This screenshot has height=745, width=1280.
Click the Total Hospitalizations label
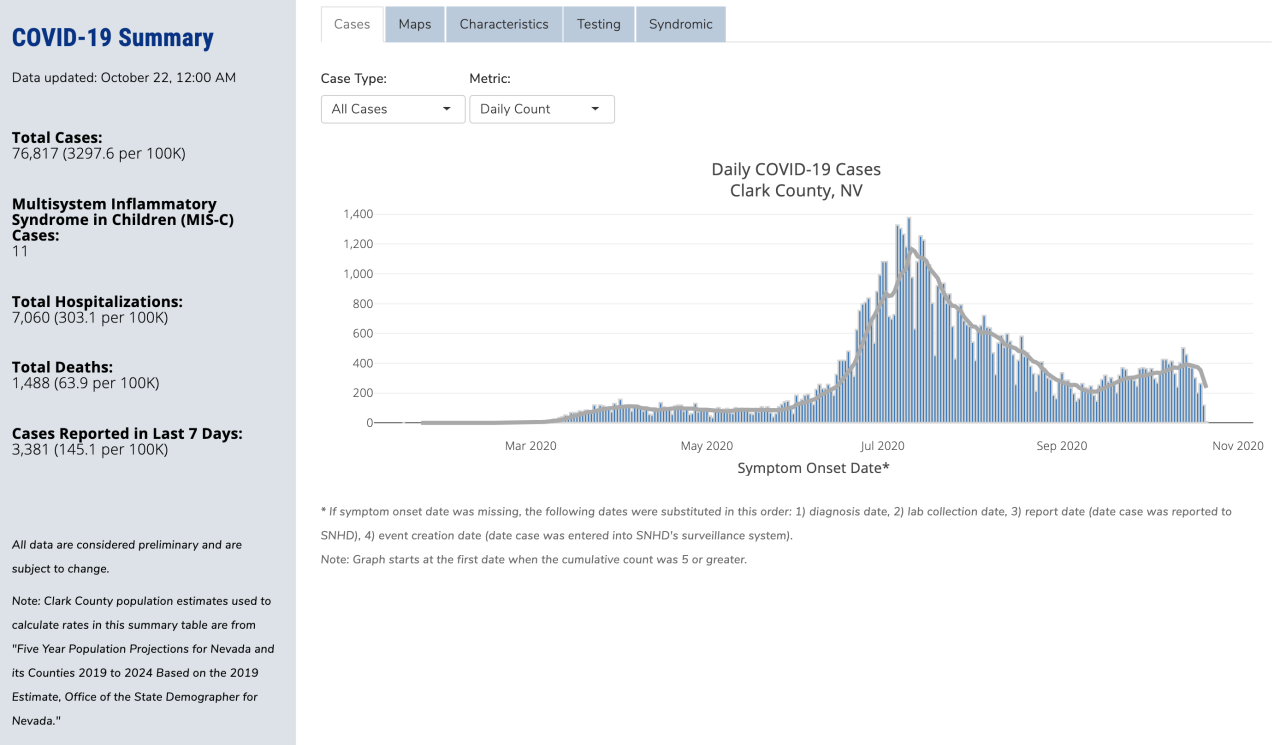[x=97, y=302]
